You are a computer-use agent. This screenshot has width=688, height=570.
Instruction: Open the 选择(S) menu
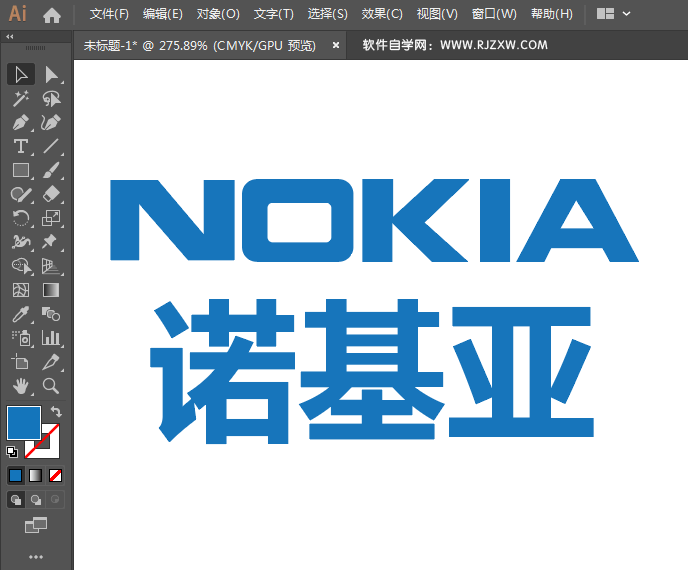point(328,14)
